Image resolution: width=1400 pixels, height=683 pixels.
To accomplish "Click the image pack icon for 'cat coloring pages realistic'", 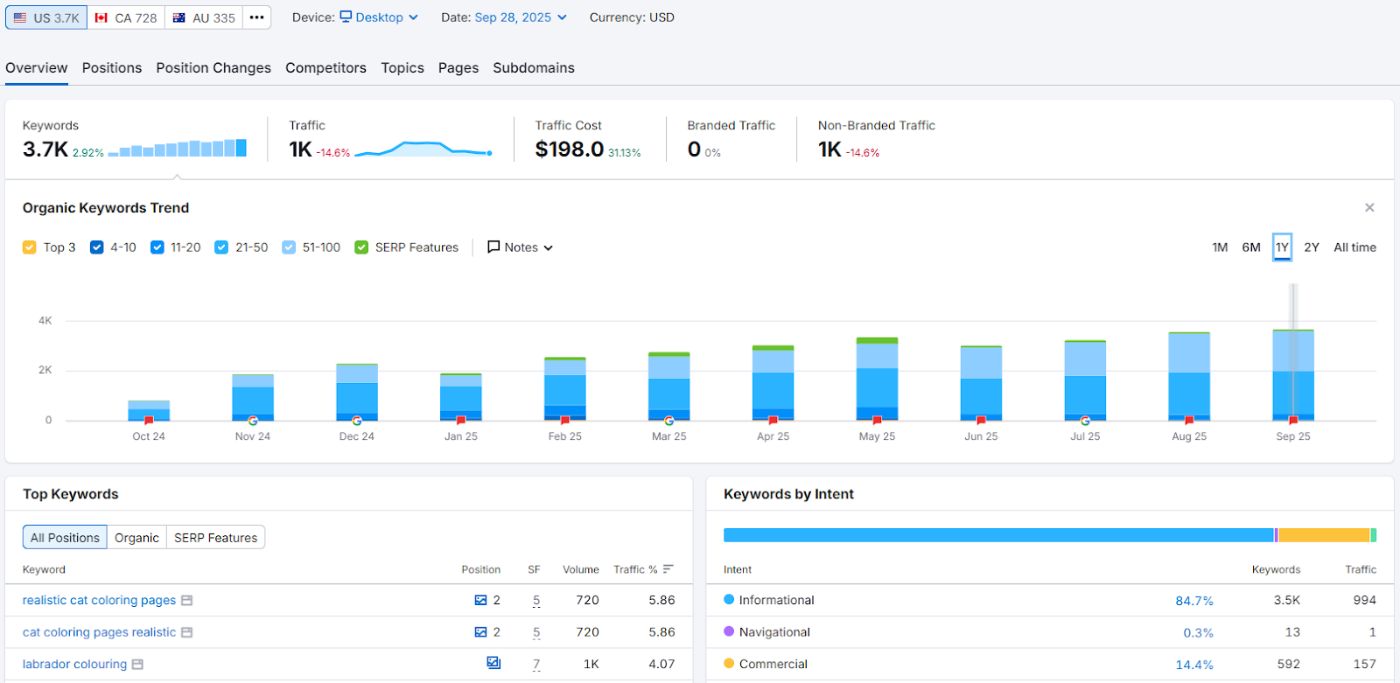I will pyautogui.click(x=480, y=632).
